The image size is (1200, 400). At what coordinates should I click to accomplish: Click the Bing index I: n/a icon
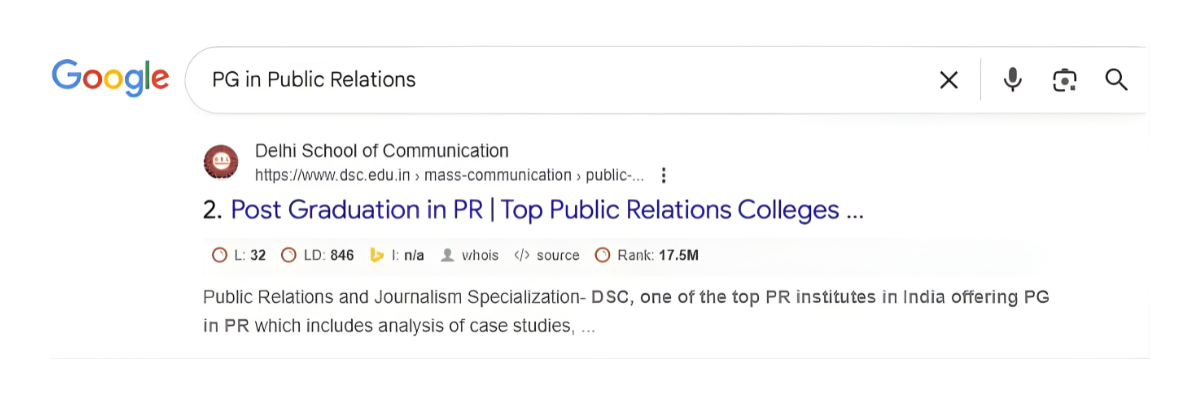pyautogui.click(x=378, y=255)
